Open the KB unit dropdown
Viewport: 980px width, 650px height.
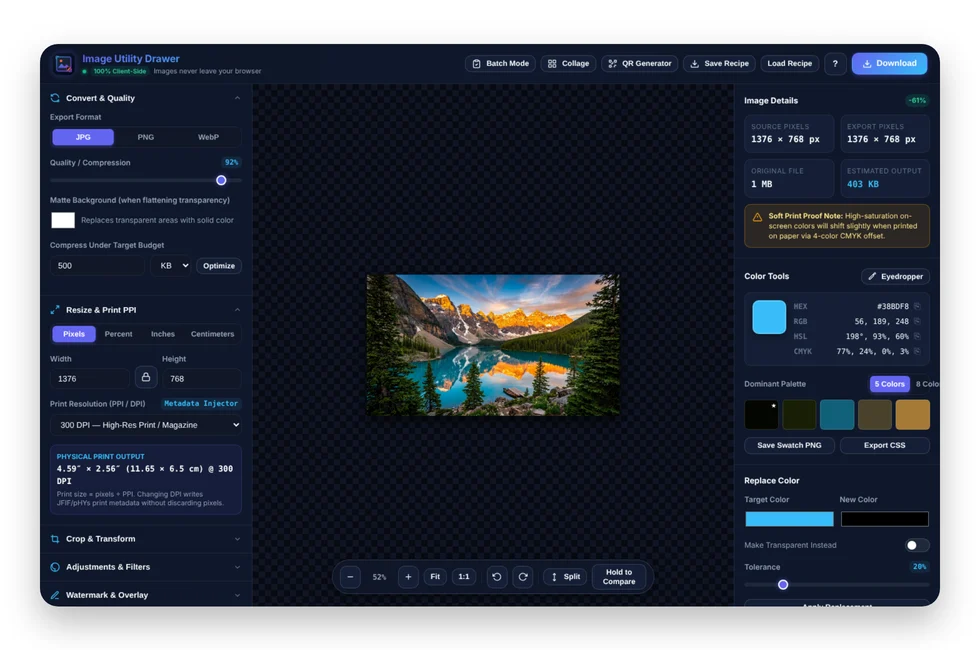click(x=171, y=266)
